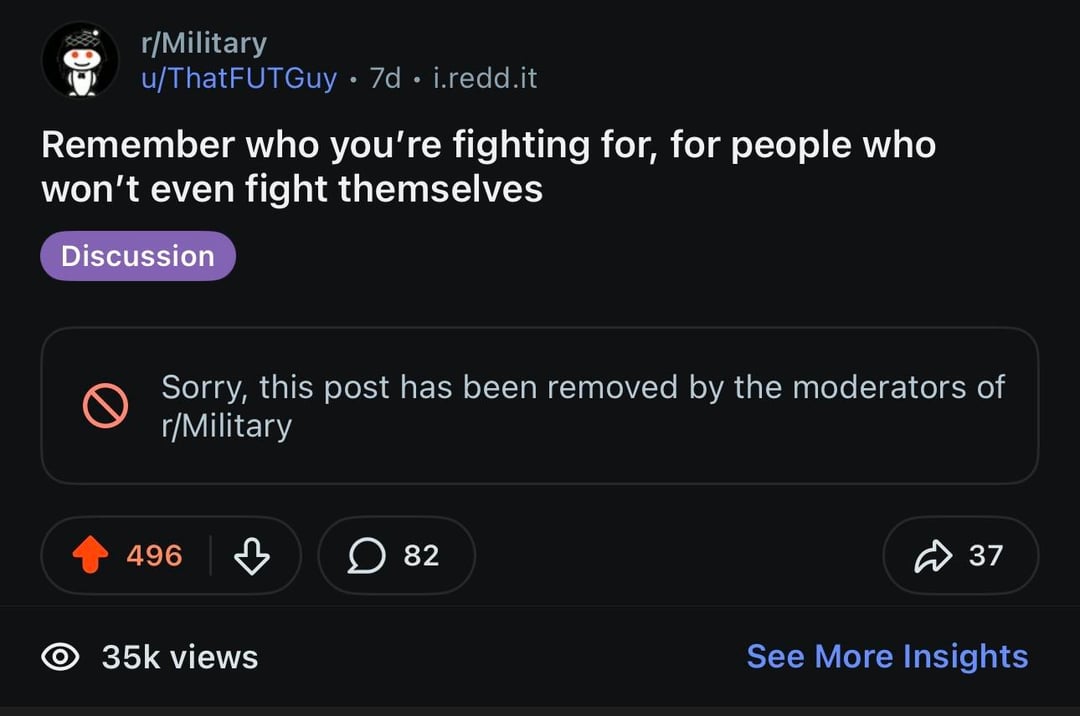
Task: Click the eye views icon
Action: (x=61, y=657)
